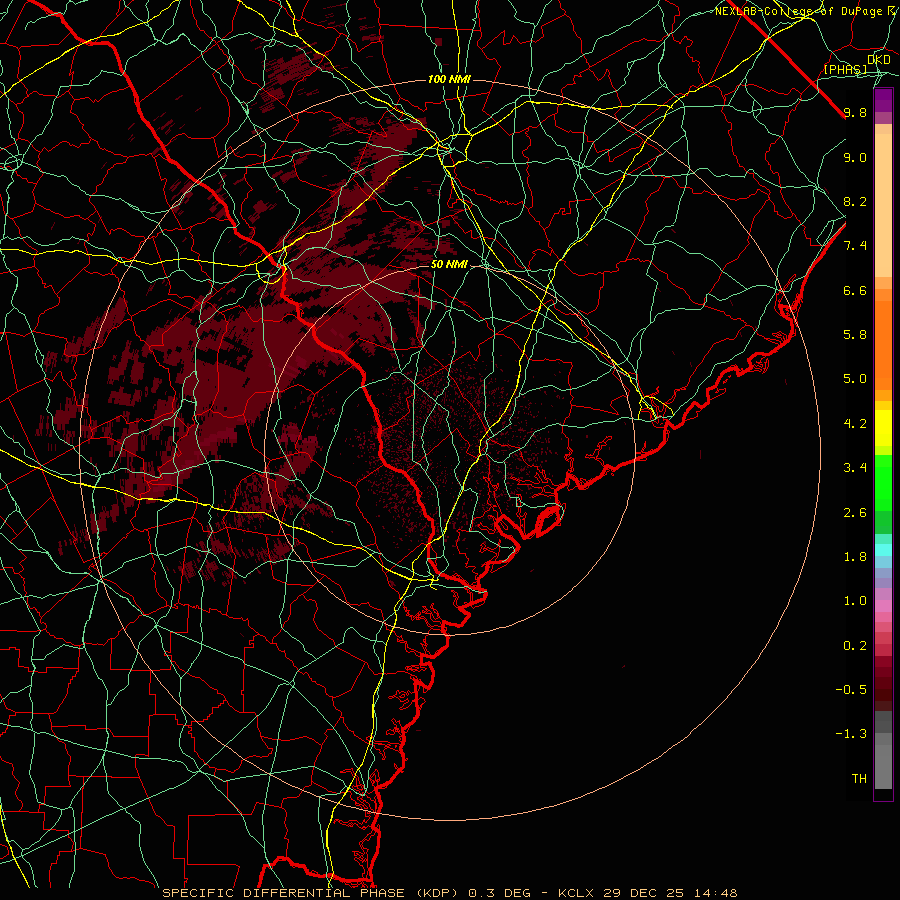Select the "9.8" value on the color scale

[x=855, y=112]
